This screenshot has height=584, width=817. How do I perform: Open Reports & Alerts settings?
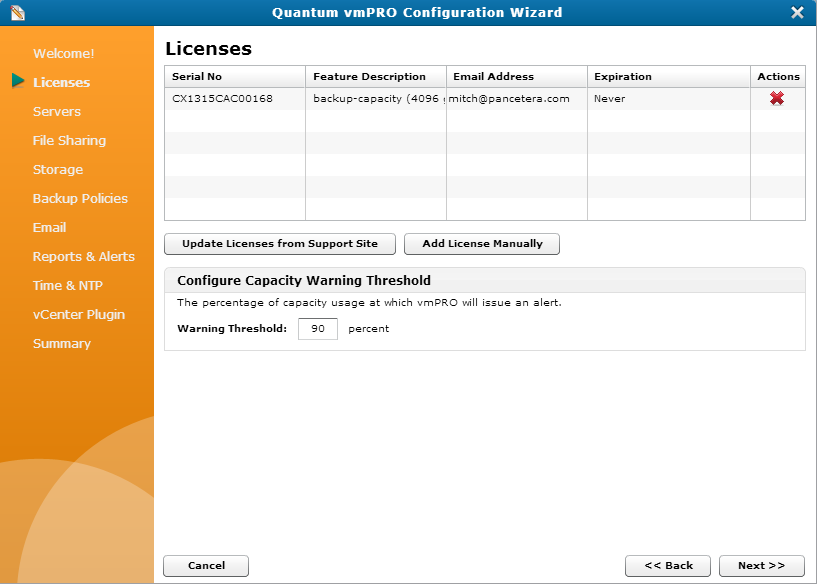83,256
